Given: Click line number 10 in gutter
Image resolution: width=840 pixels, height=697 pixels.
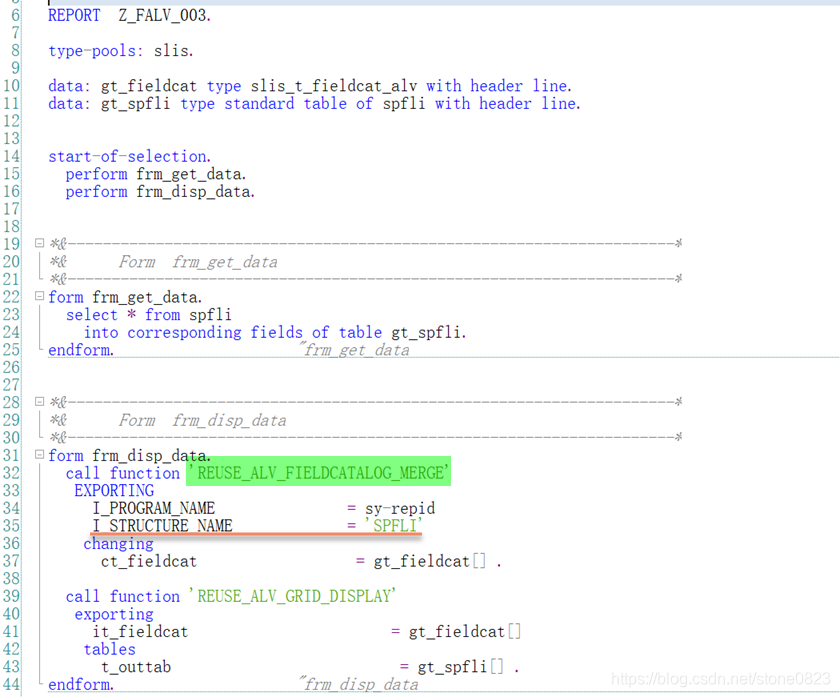Looking at the screenshot, I should [11, 86].
